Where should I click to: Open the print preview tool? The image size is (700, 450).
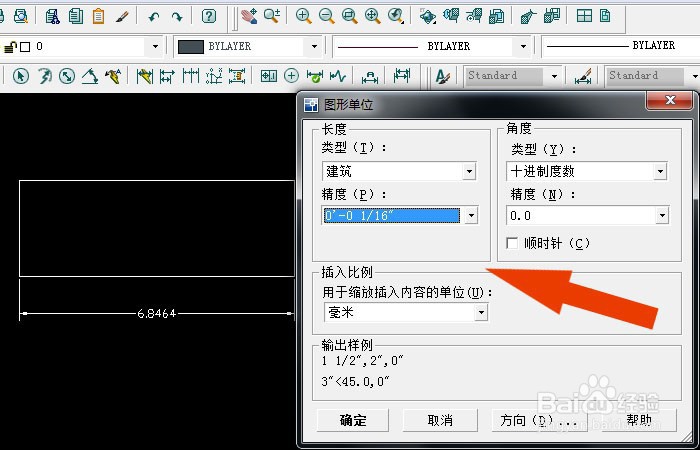pyautogui.click(x=20, y=17)
